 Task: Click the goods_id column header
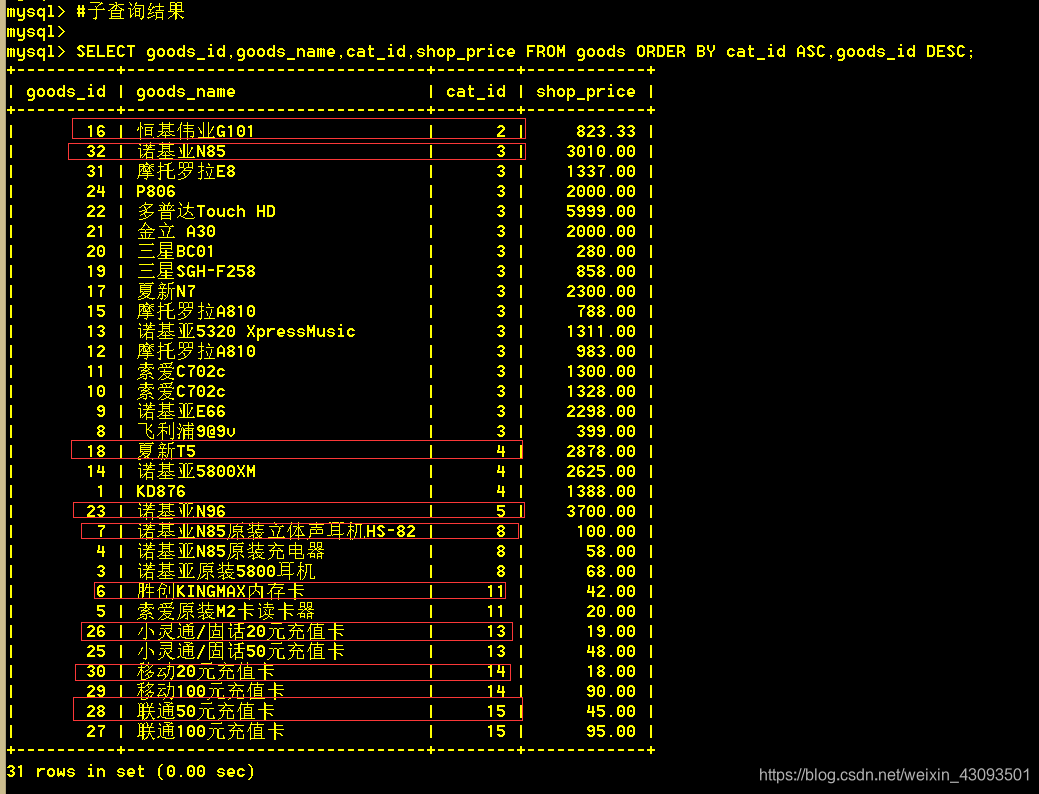click(66, 91)
